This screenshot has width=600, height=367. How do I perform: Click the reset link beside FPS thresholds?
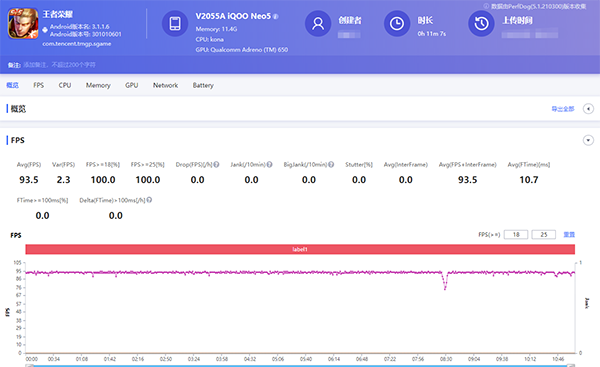pyautogui.click(x=569, y=234)
